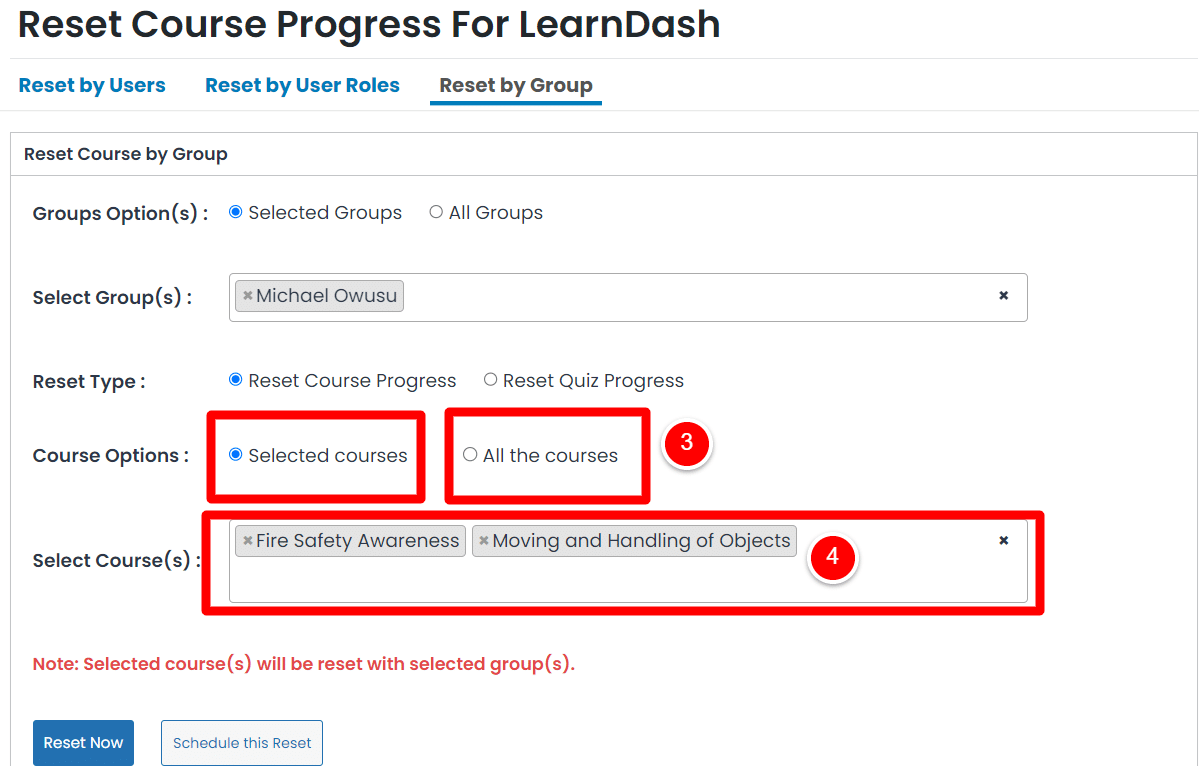Select the All Groups option
Screen dimensions: 1199x766
[436, 212]
